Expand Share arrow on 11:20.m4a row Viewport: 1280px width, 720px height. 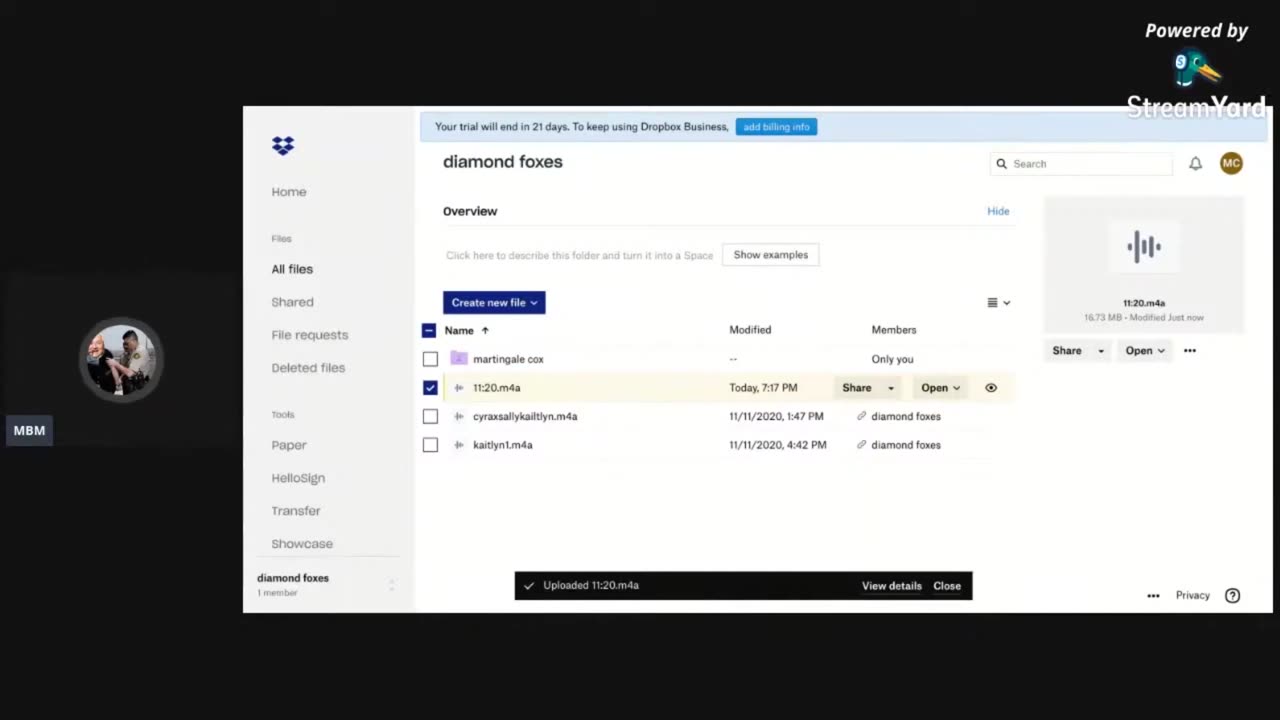pos(891,388)
